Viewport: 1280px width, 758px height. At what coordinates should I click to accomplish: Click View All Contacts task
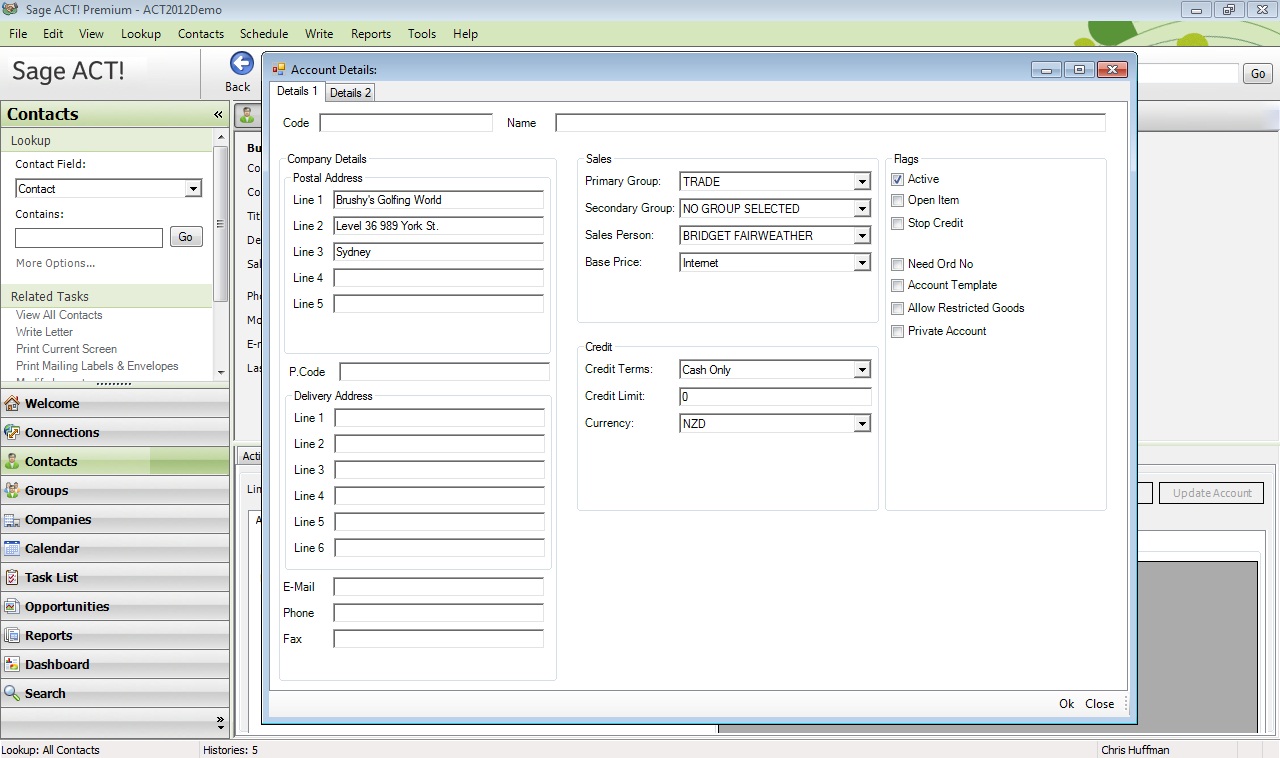[x=59, y=315]
